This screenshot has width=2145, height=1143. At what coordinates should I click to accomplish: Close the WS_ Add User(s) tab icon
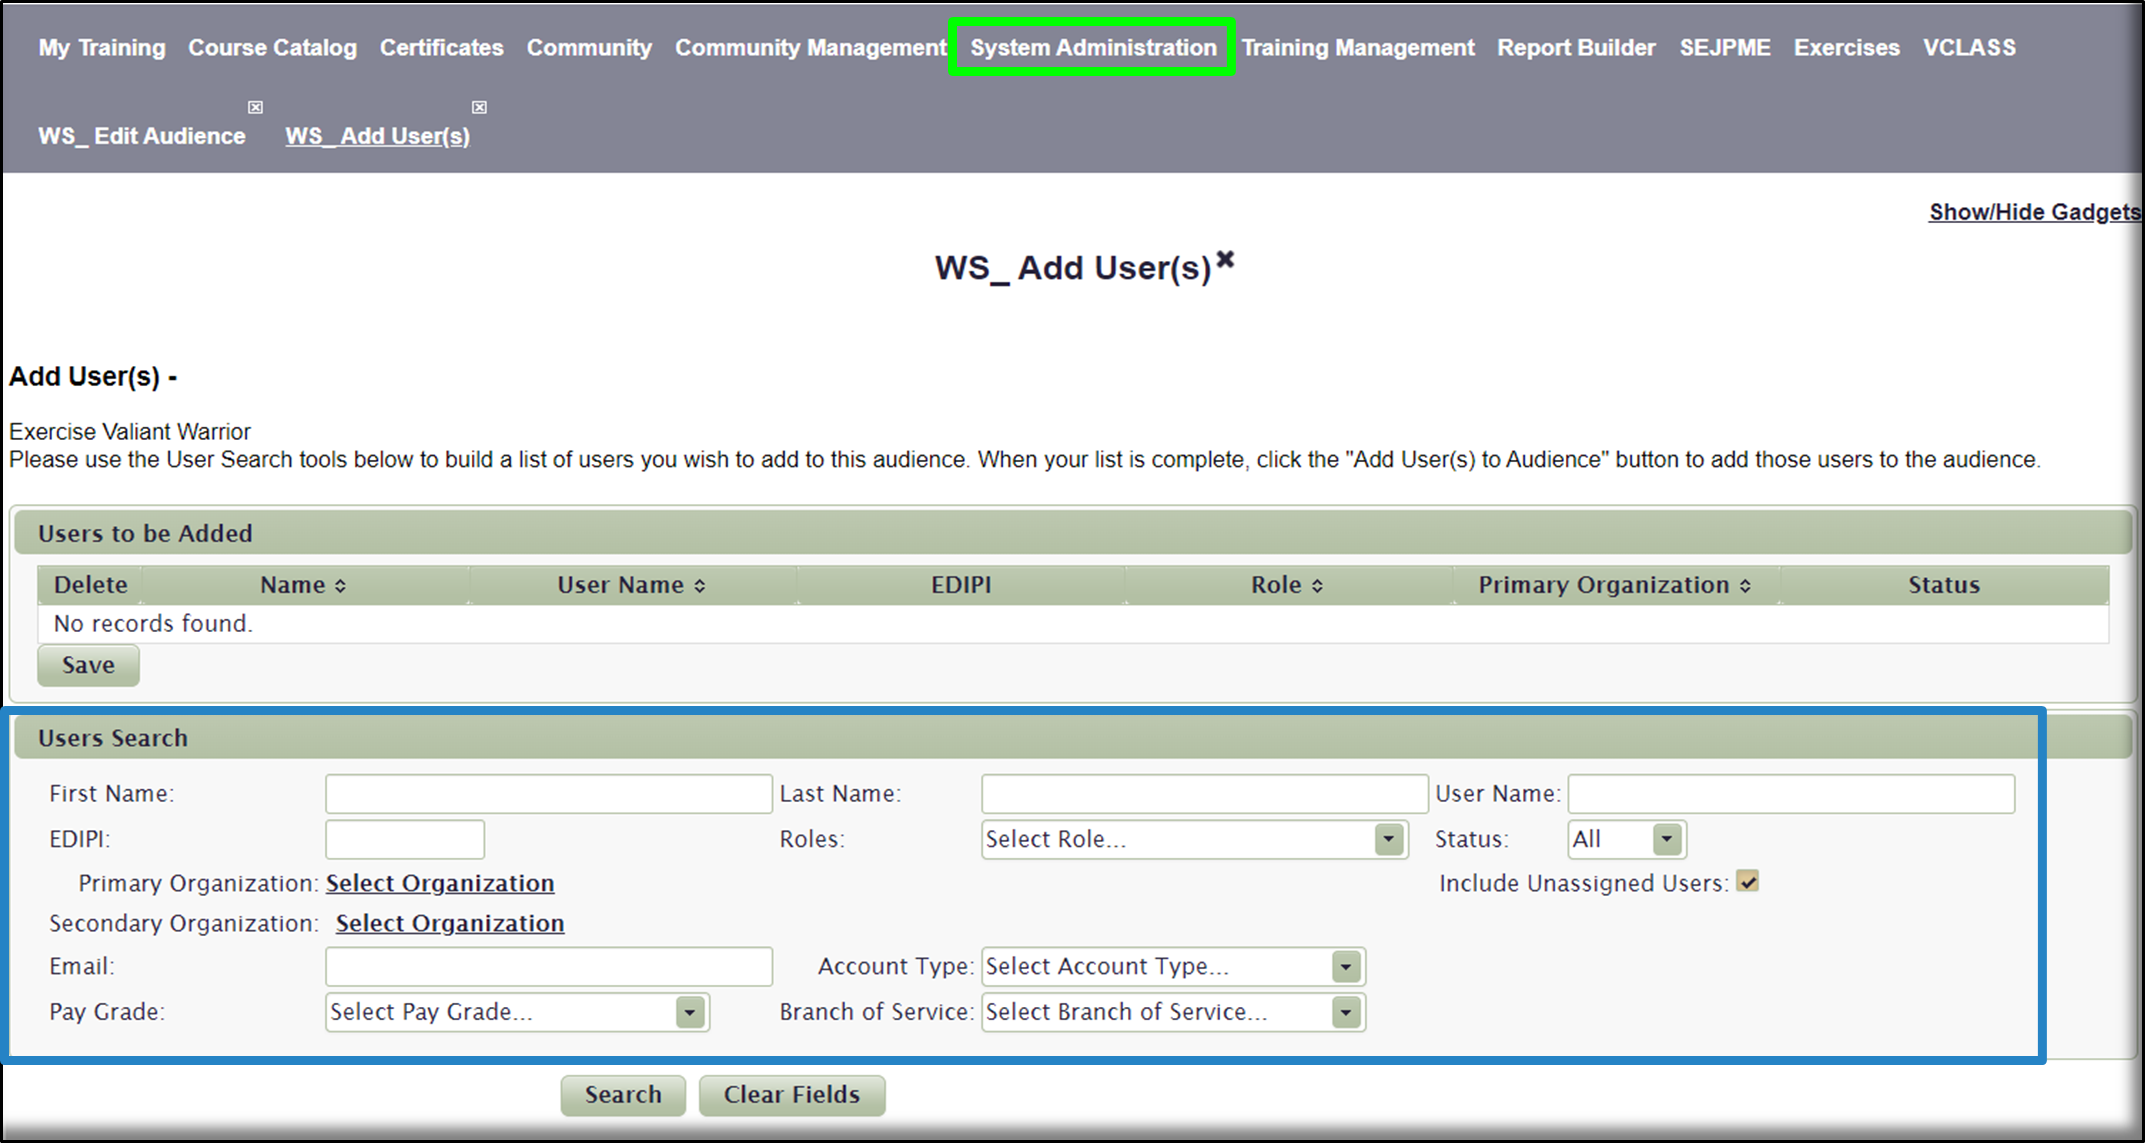pyautogui.click(x=480, y=107)
